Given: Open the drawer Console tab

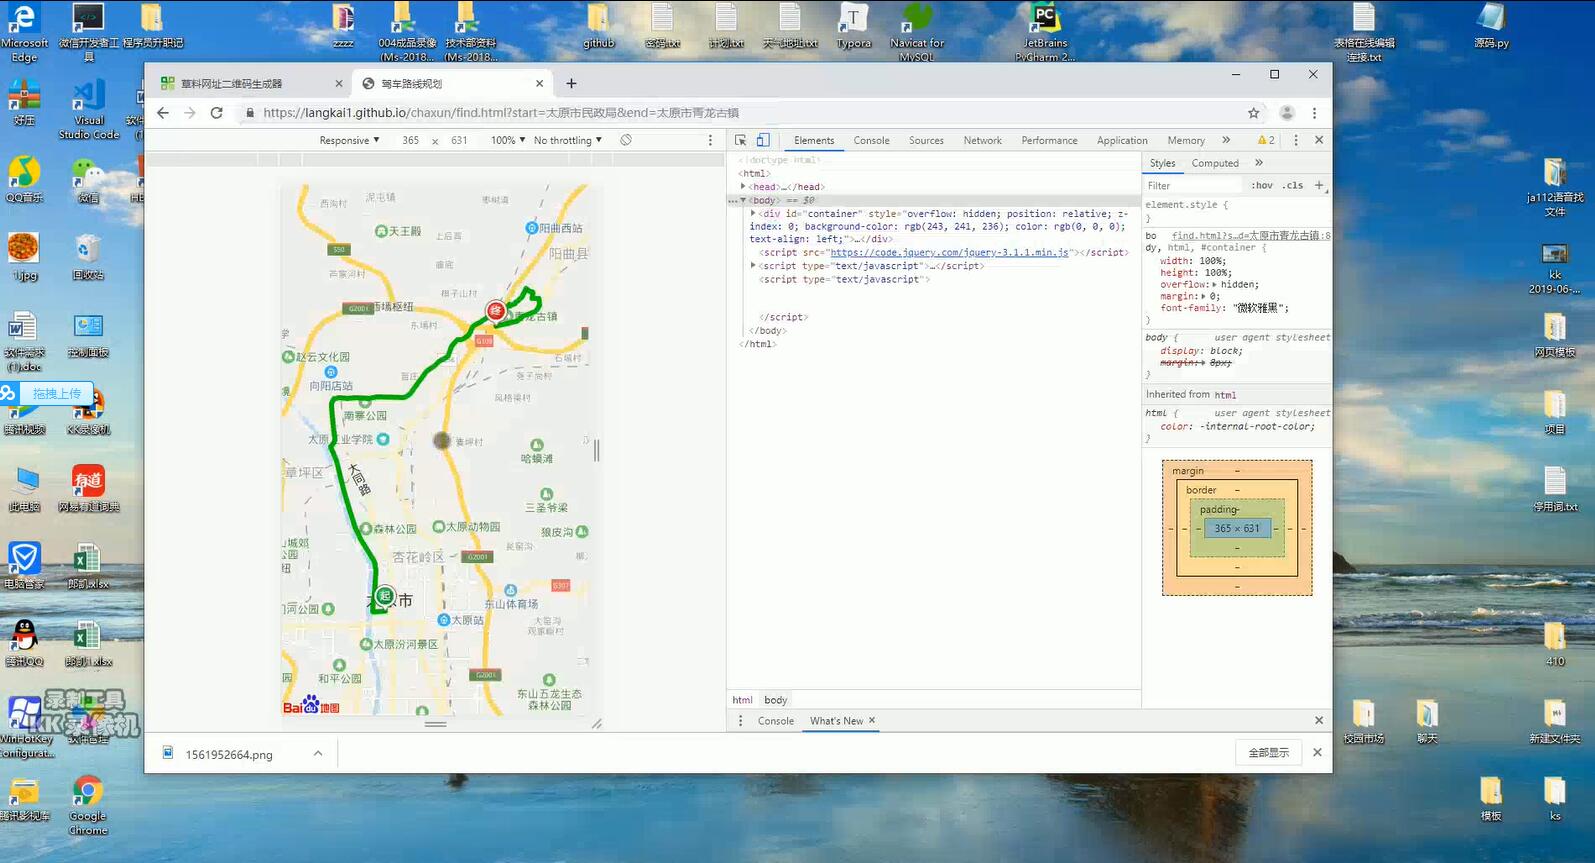Looking at the screenshot, I should 776,721.
